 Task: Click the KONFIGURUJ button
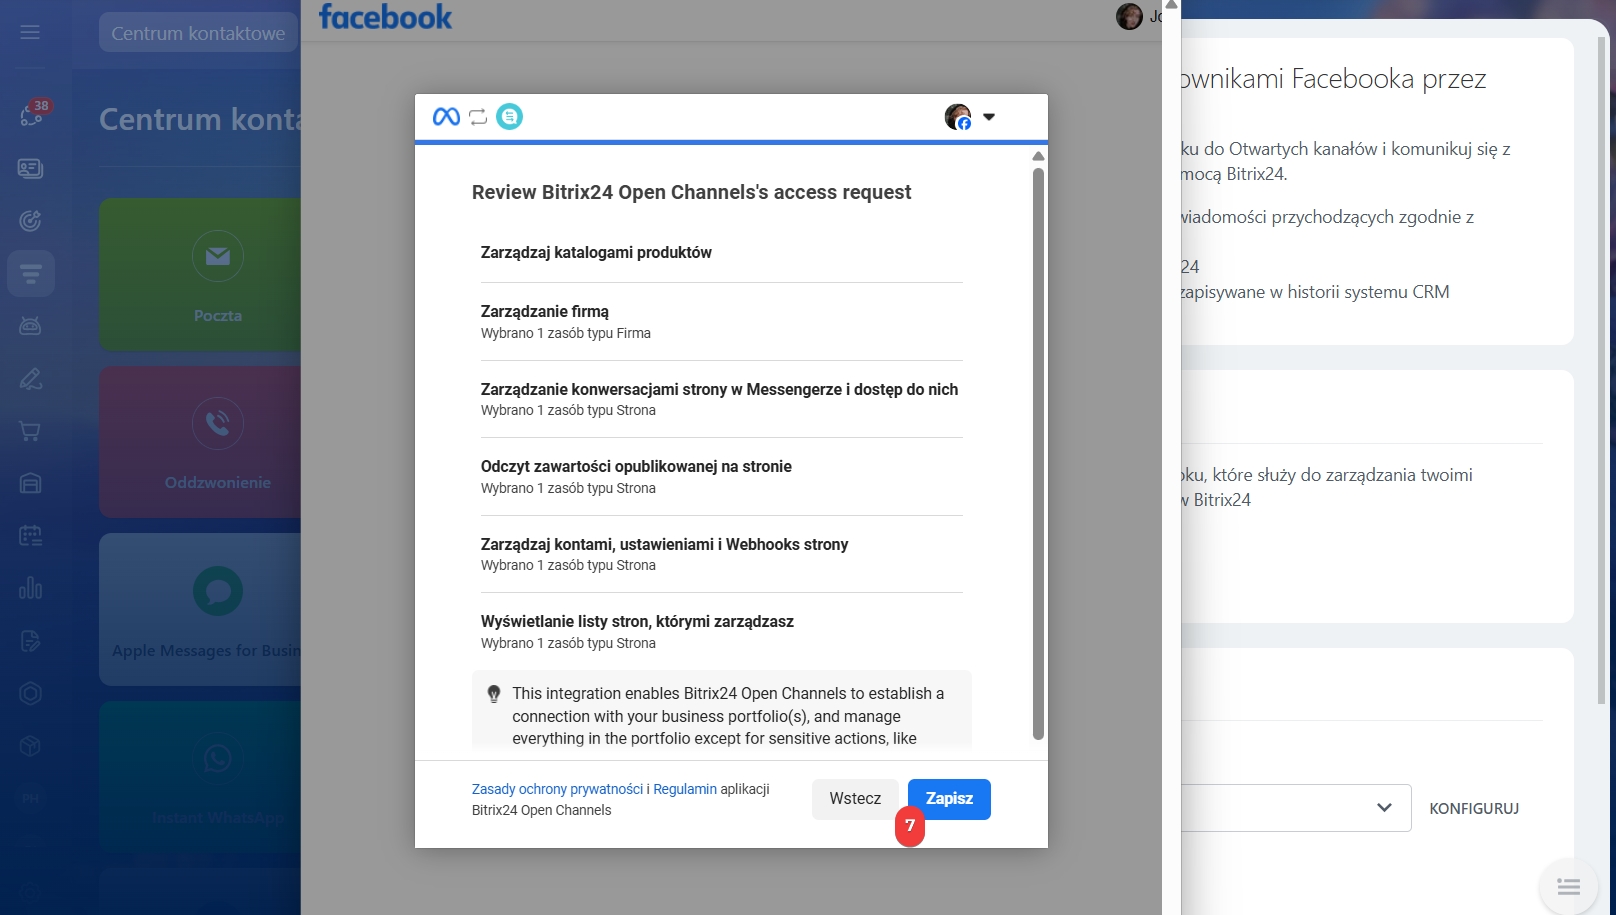pos(1474,808)
